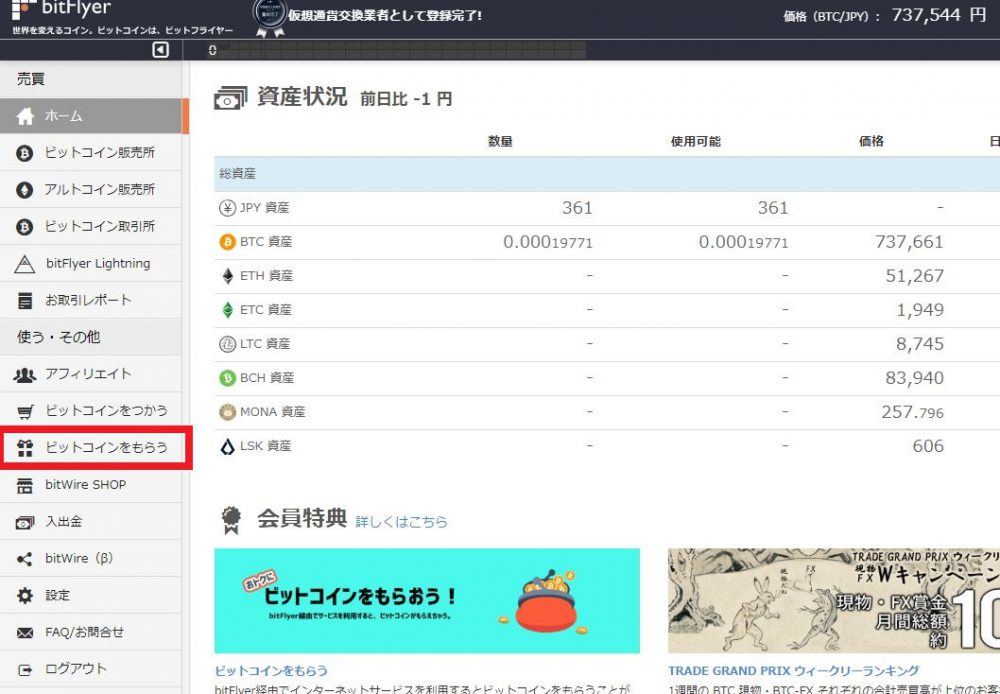Open お取引レポート from sidebar
The width and height of the screenshot is (1000, 694).
pyautogui.click(x=88, y=300)
